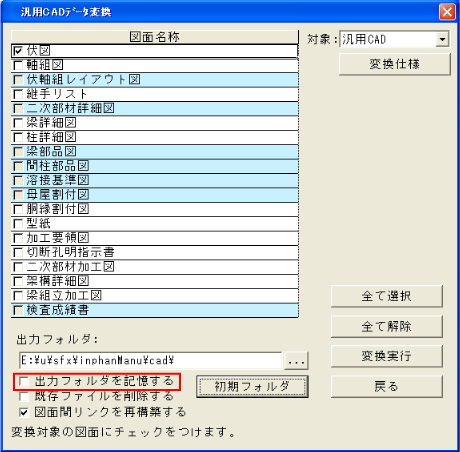Open folder browse button with three dots
The width and height of the screenshot is (460, 452).
pyautogui.click(x=296, y=361)
